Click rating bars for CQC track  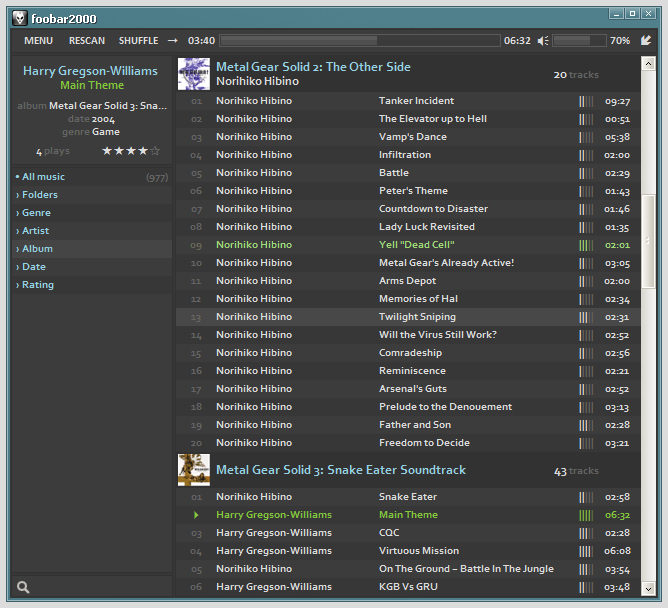pos(586,533)
